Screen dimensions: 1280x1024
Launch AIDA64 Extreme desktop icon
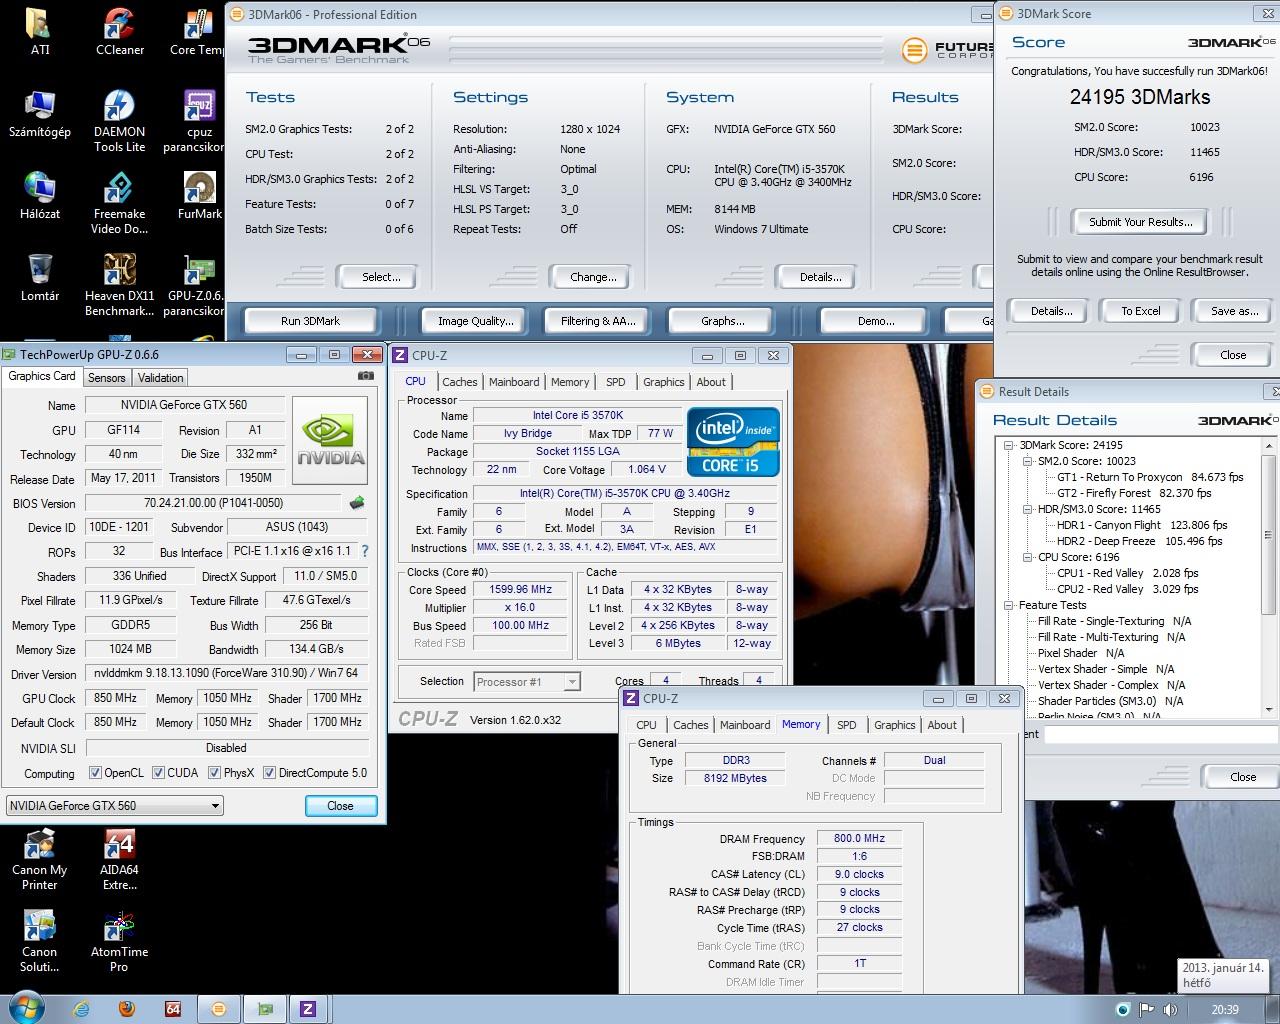point(120,860)
